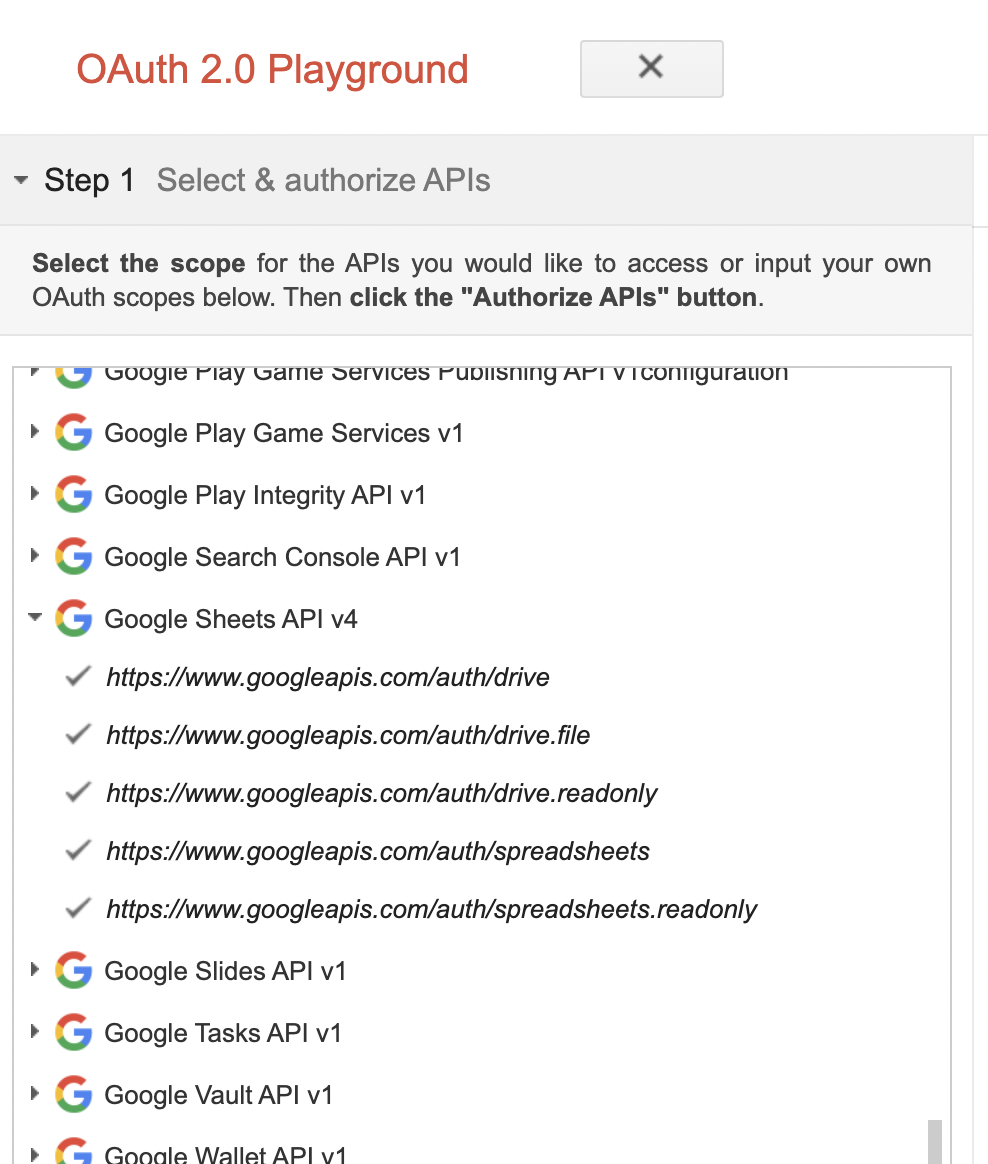Click the OAuth 2.0 Playground title
Screen dimensions: 988x1164
tap(272, 69)
